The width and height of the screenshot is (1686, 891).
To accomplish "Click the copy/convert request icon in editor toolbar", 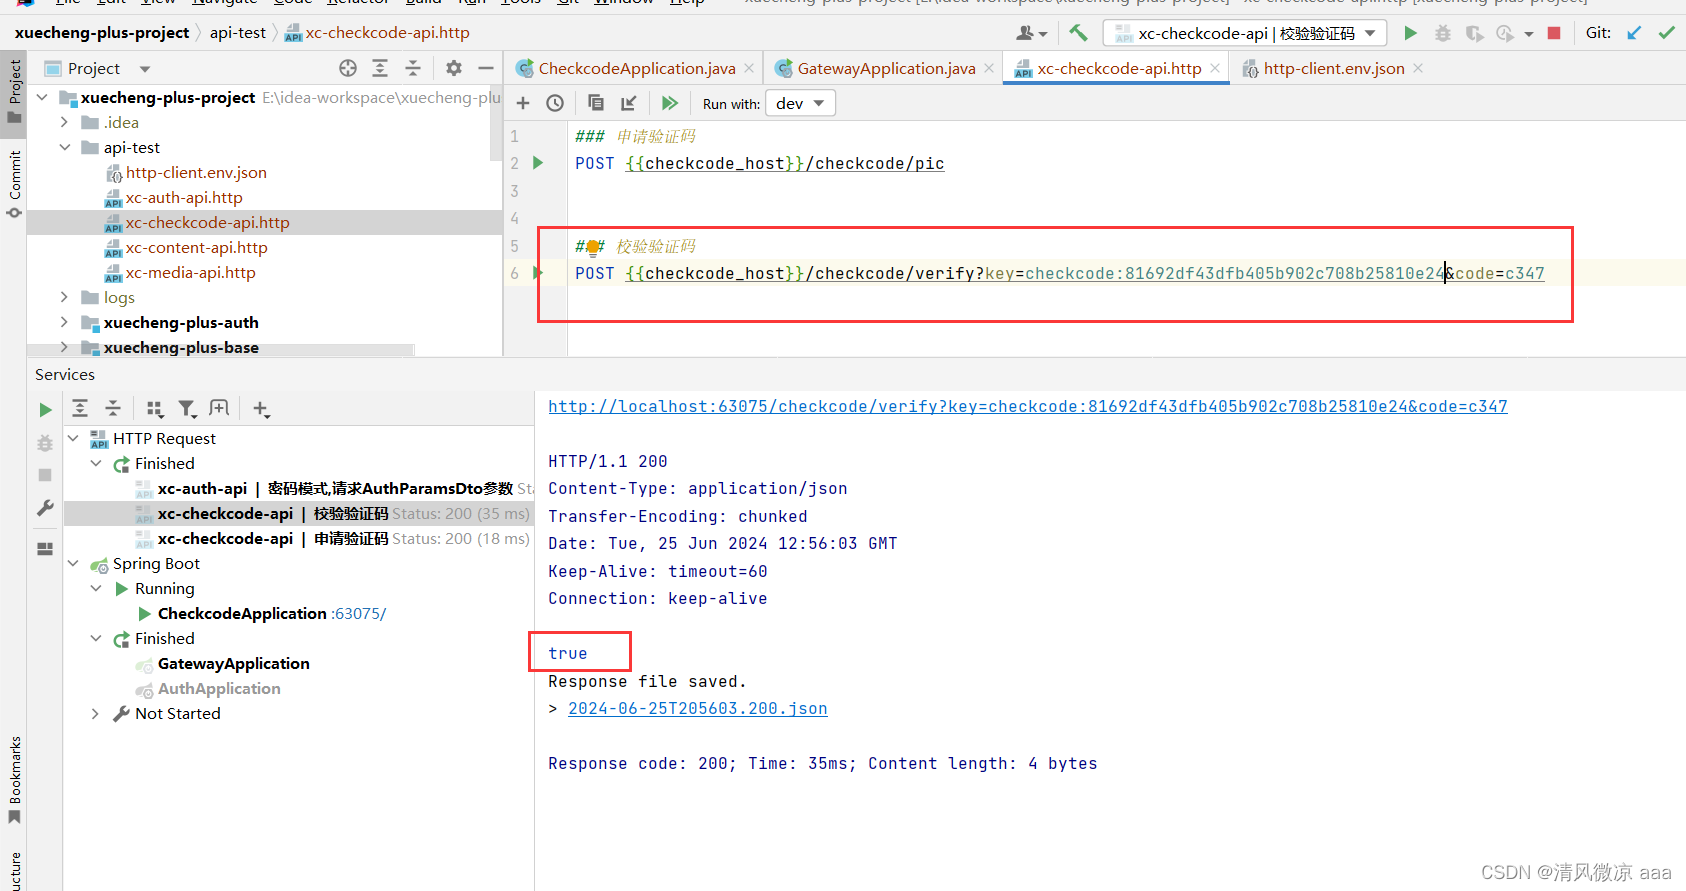I will (596, 103).
